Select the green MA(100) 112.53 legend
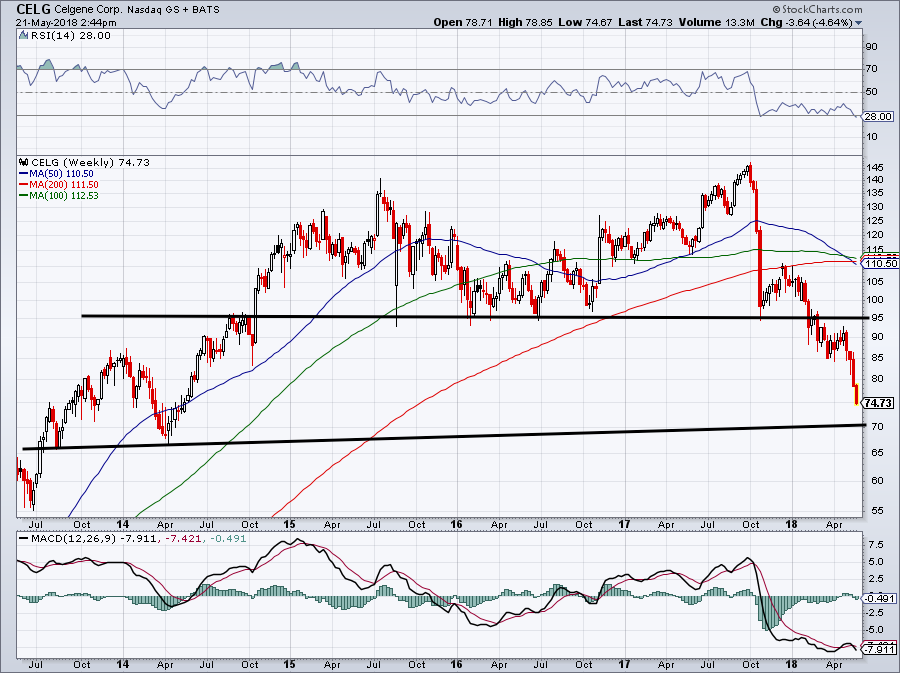 point(58,195)
